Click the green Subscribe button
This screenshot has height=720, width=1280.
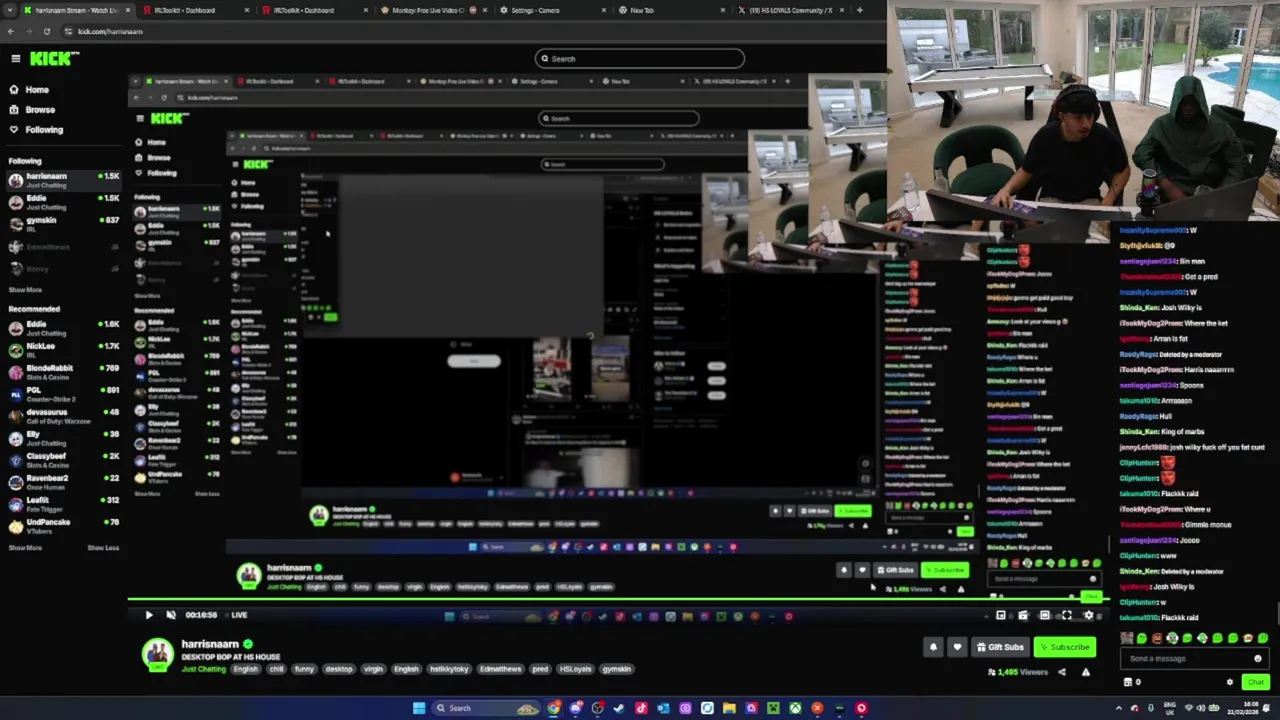pyautogui.click(x=1064, y=647)
